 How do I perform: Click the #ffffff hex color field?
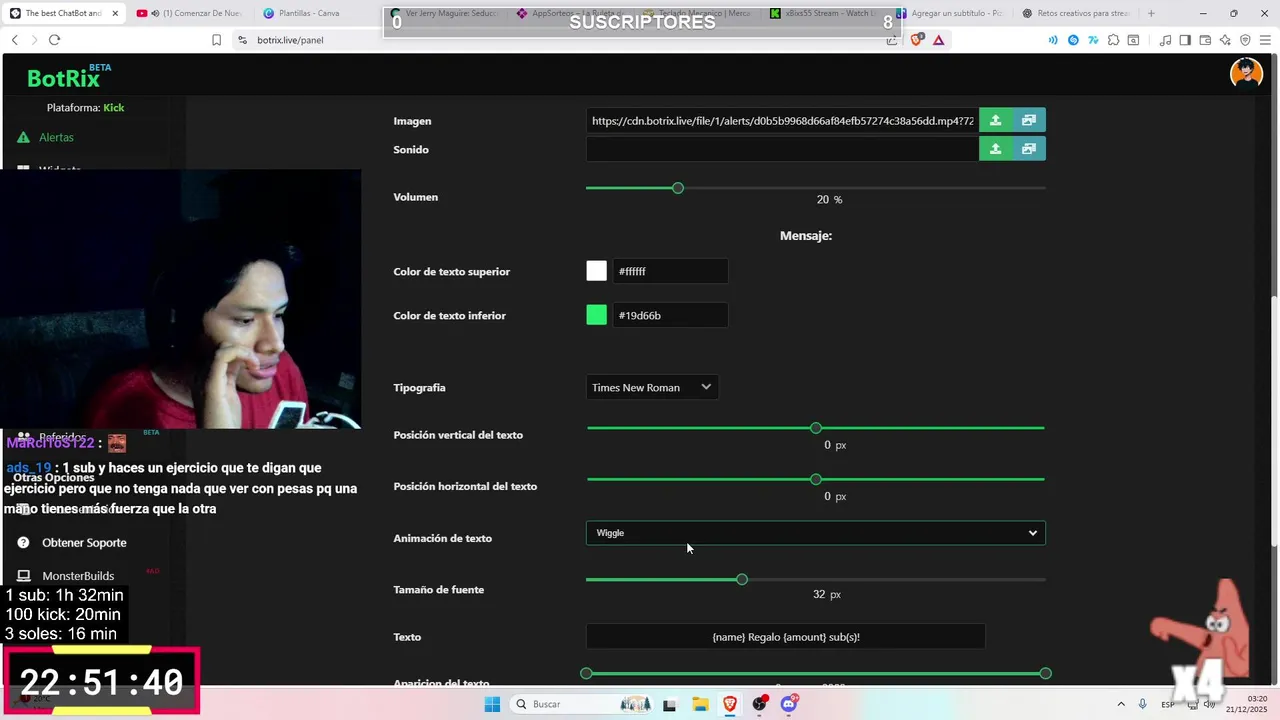(x=670, y=271)
